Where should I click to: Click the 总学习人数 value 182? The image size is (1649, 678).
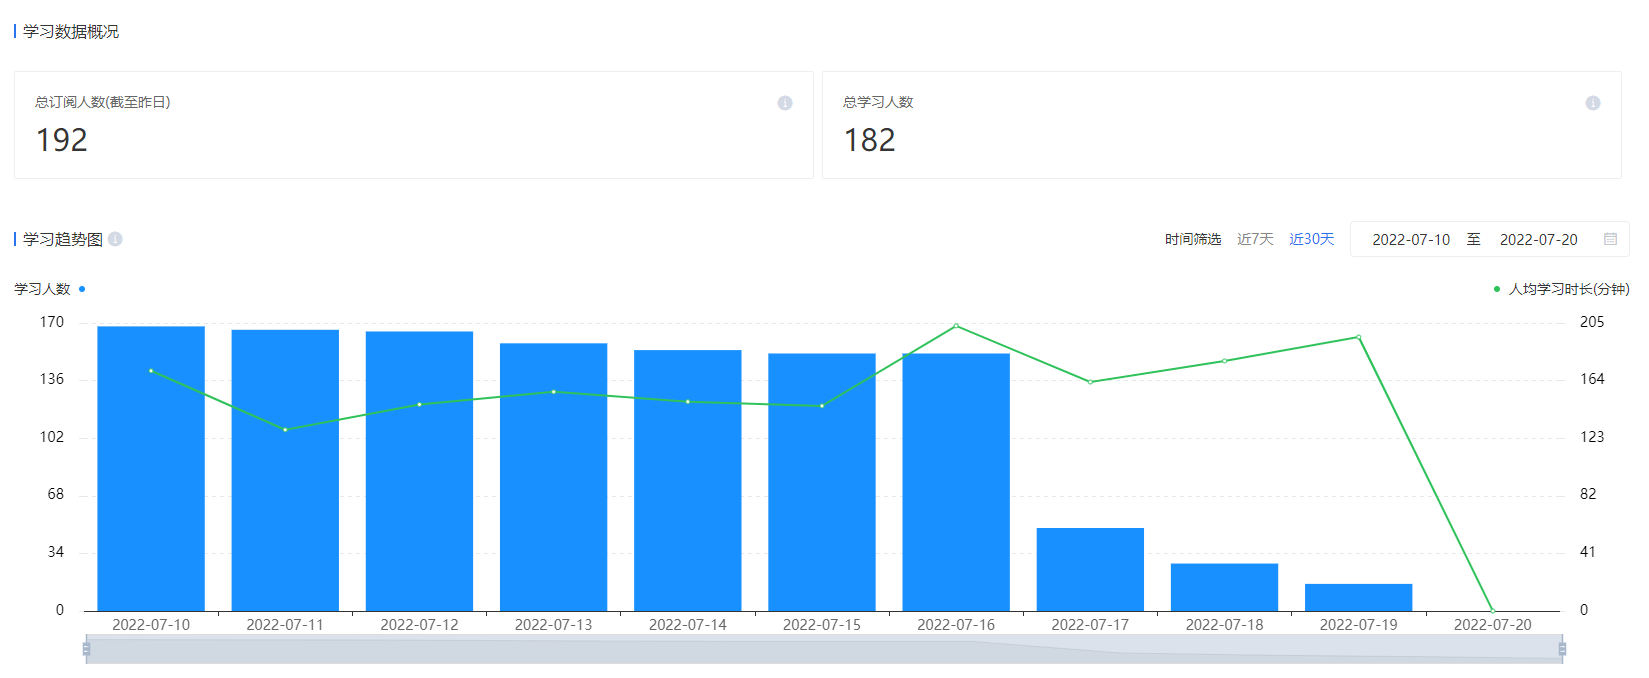[x=869, y=140]
